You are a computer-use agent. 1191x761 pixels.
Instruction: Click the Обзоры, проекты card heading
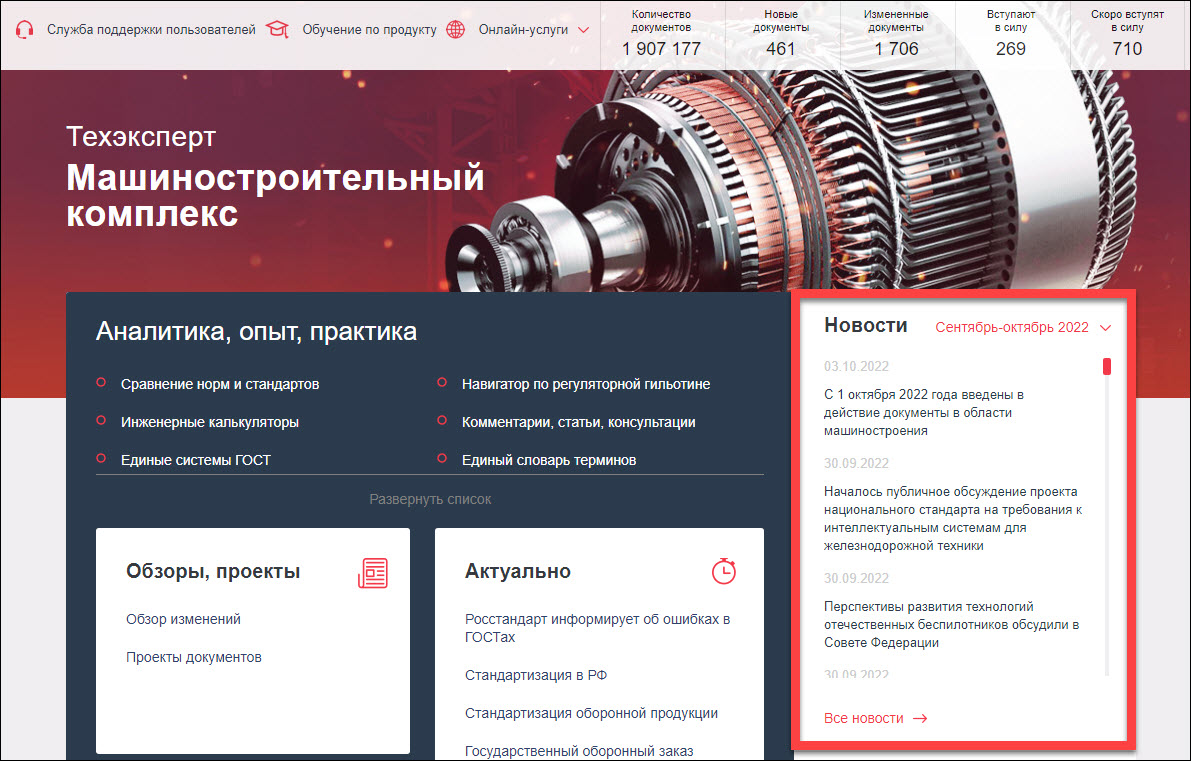click(213, 571)
